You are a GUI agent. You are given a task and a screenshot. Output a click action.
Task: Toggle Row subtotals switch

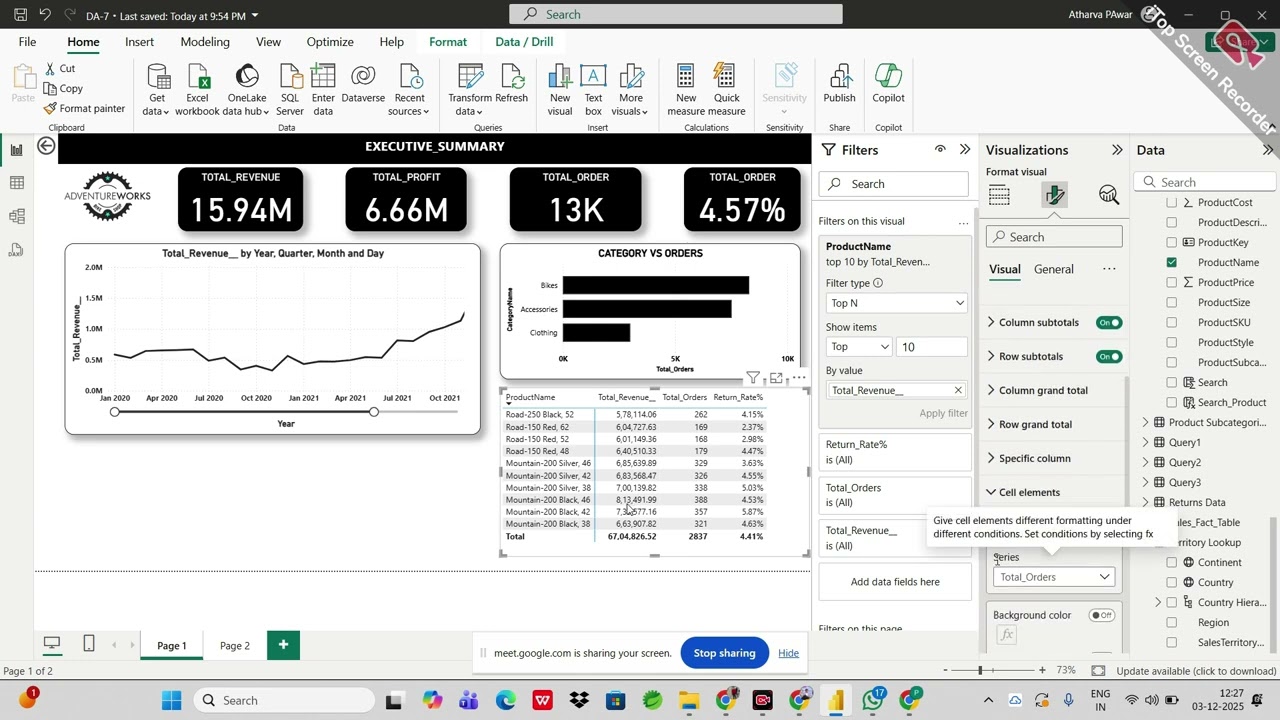pos(1109,357)
